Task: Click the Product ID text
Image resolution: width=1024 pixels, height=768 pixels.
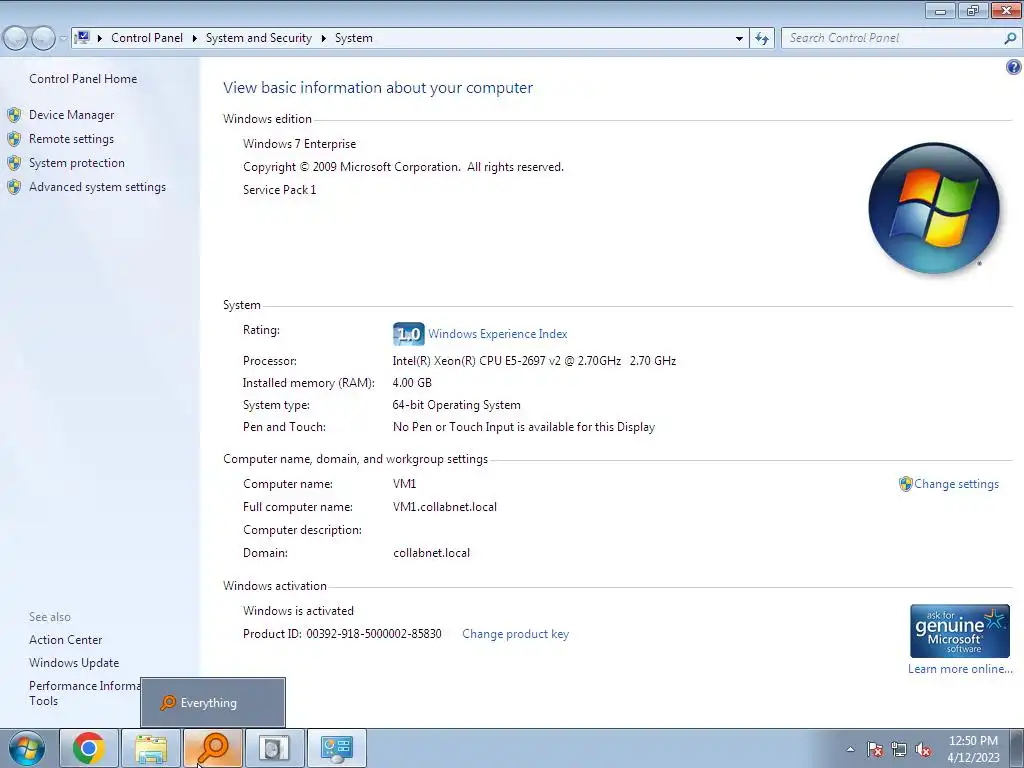Action: 342,634
